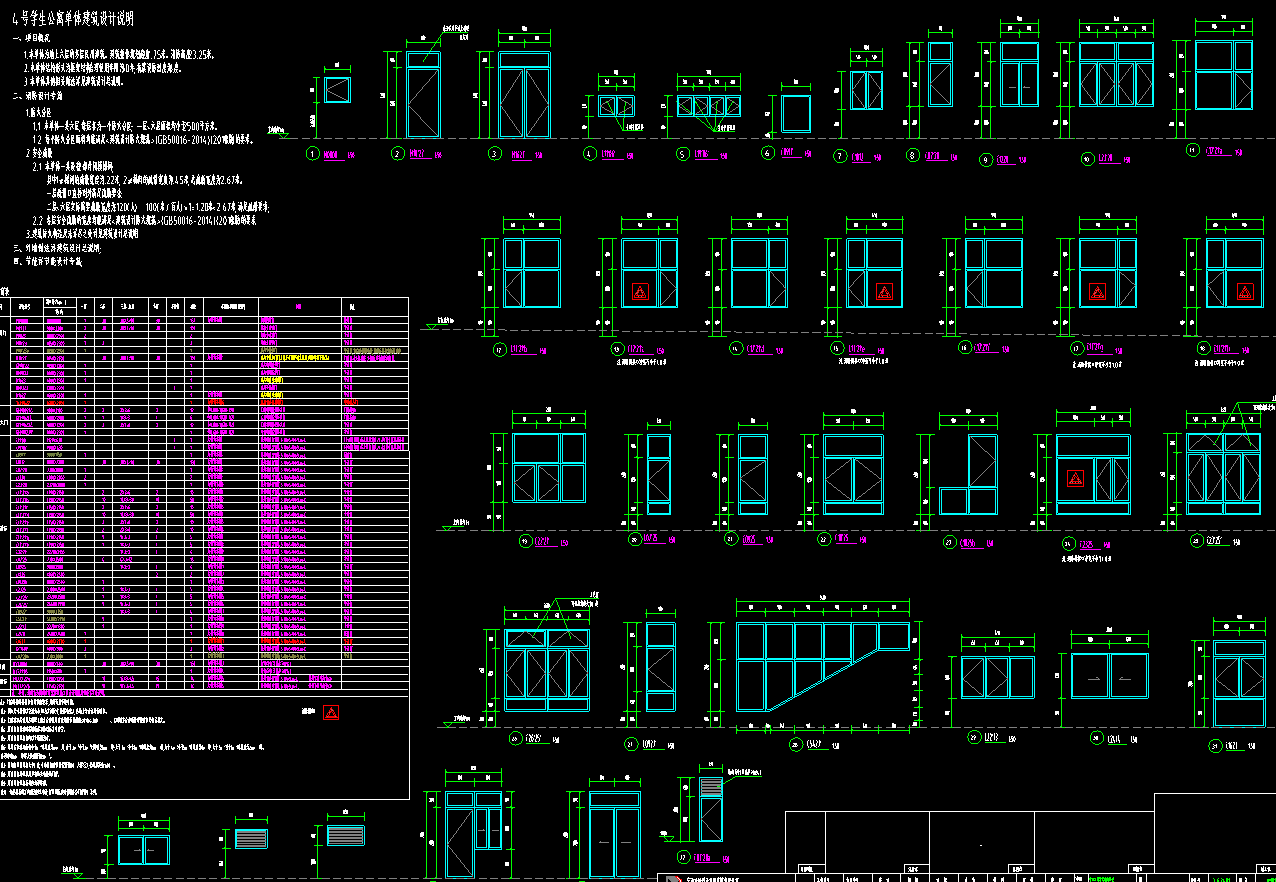Select detail marker number 28
The image size is (1276, 882).
796,744
